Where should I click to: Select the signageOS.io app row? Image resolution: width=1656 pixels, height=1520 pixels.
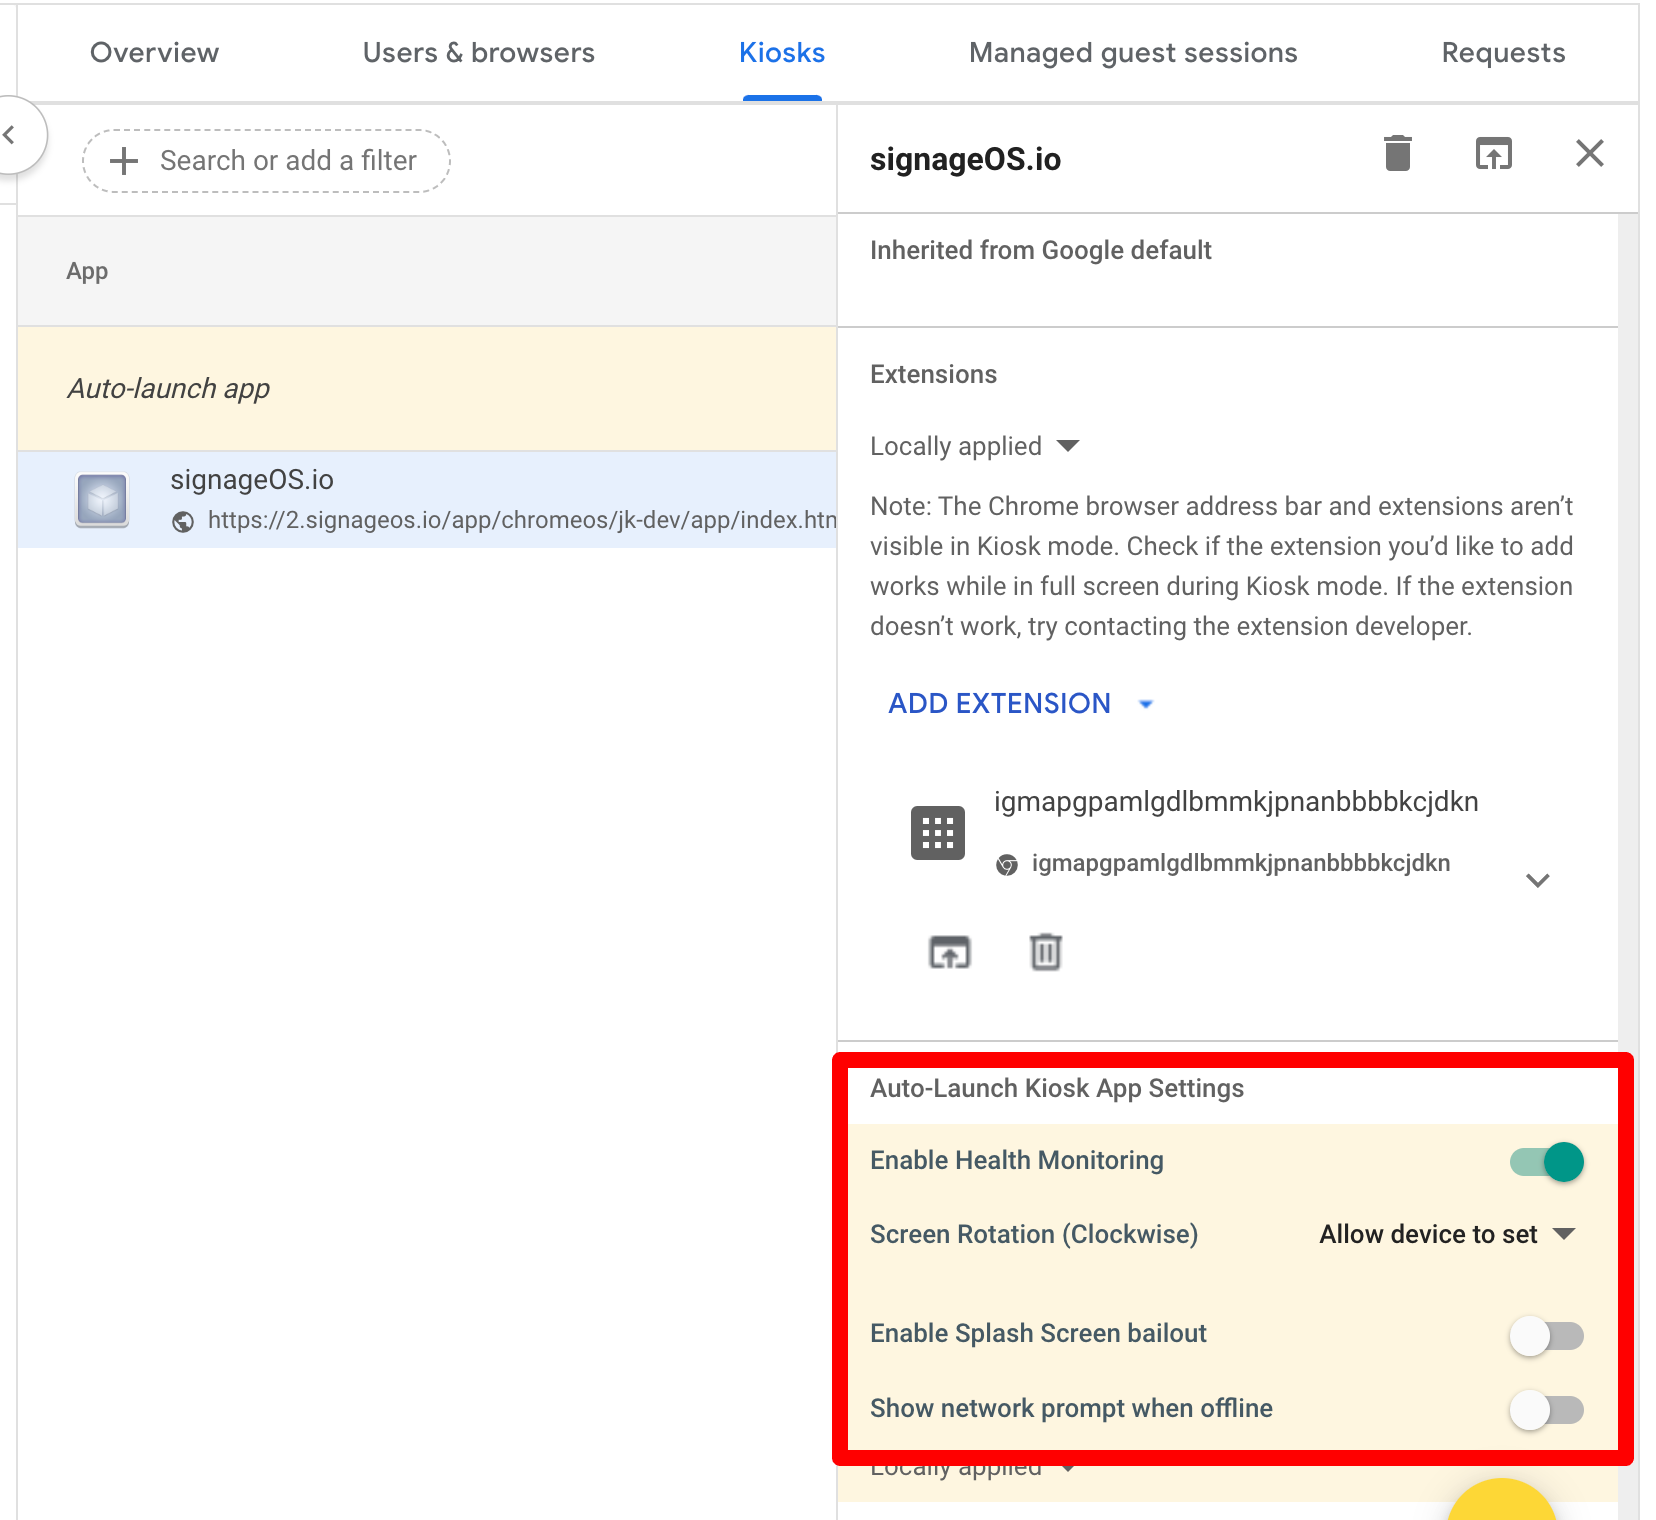click(x=427, y=499)
